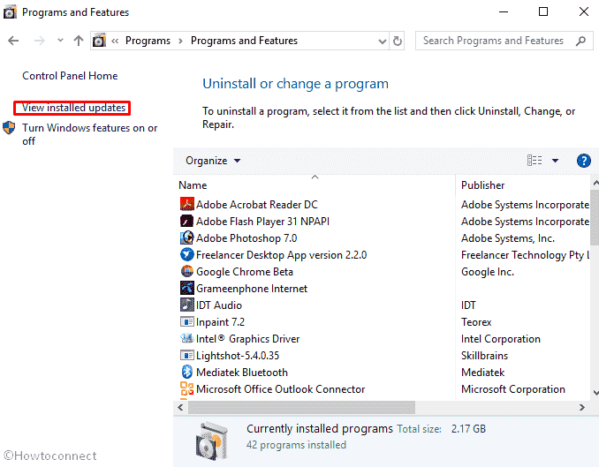599x467 pixels.
Task: Select Intel Graphics Driver entry
Action: (248, 339)
